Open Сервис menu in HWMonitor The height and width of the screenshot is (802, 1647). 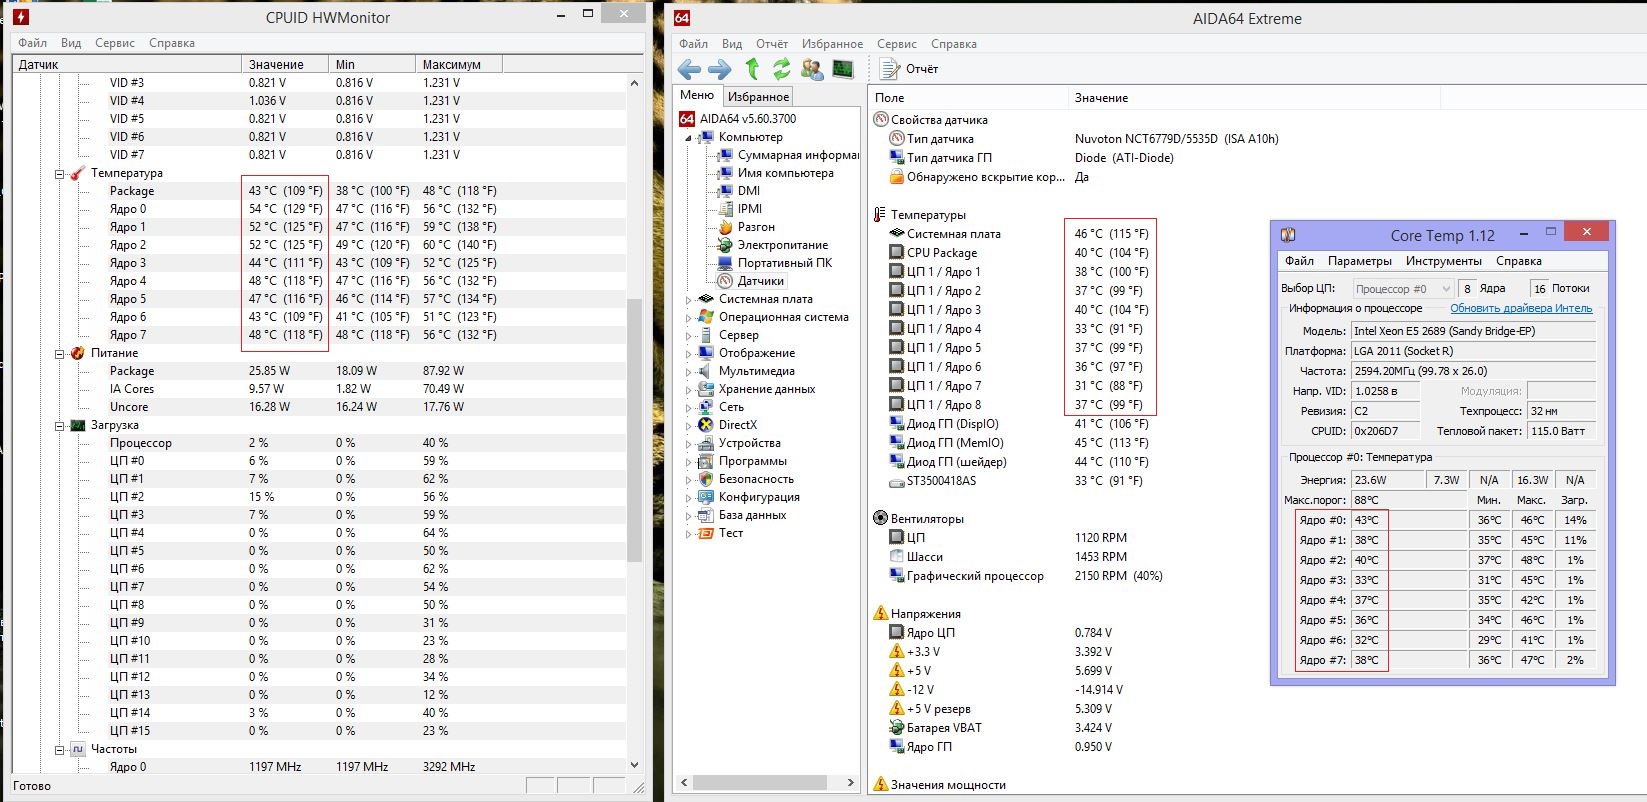tap(115, 43)
